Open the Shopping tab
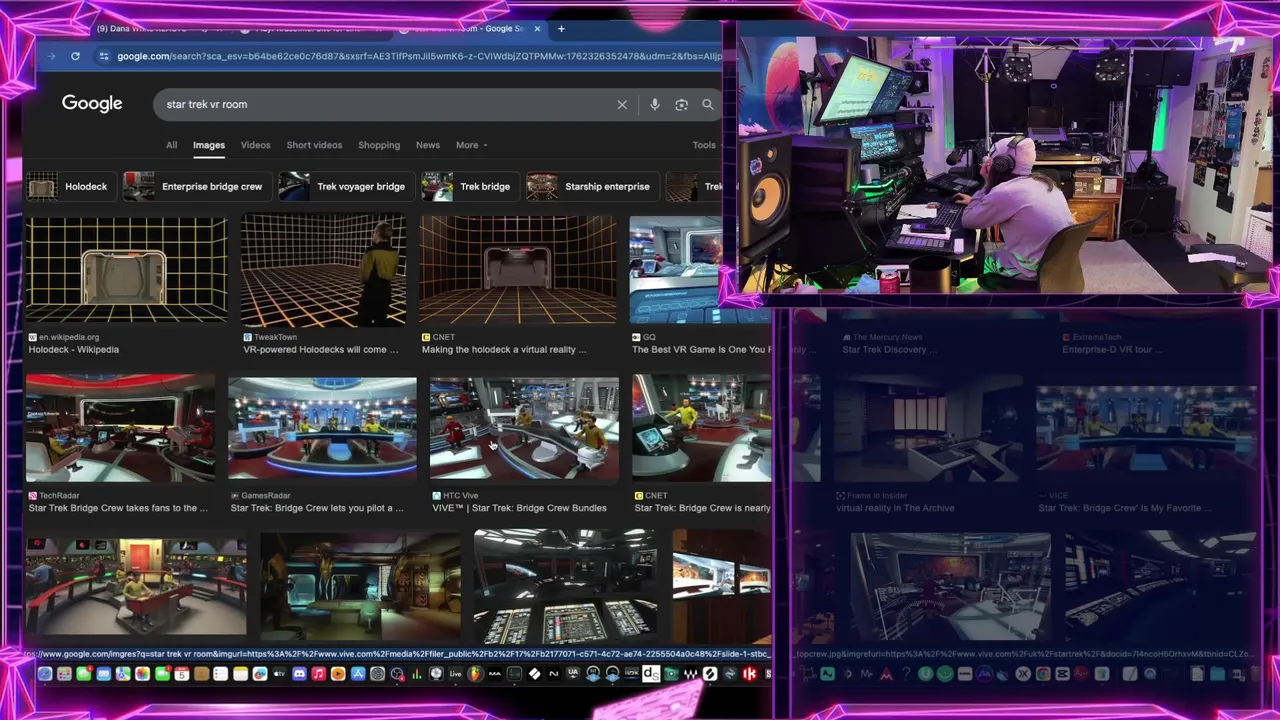The image size is (1280, 720). [x=379, y=145]
